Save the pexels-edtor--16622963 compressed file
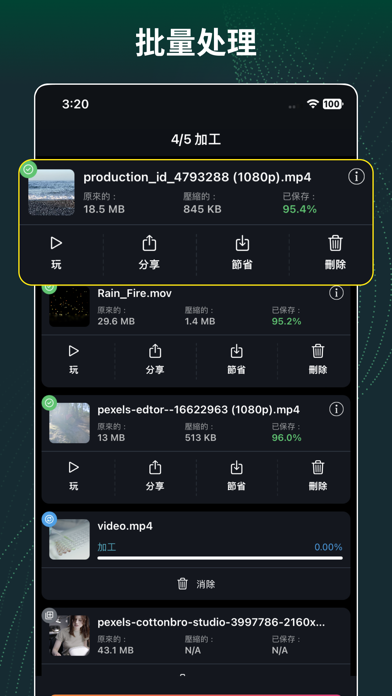 (236, 476)
